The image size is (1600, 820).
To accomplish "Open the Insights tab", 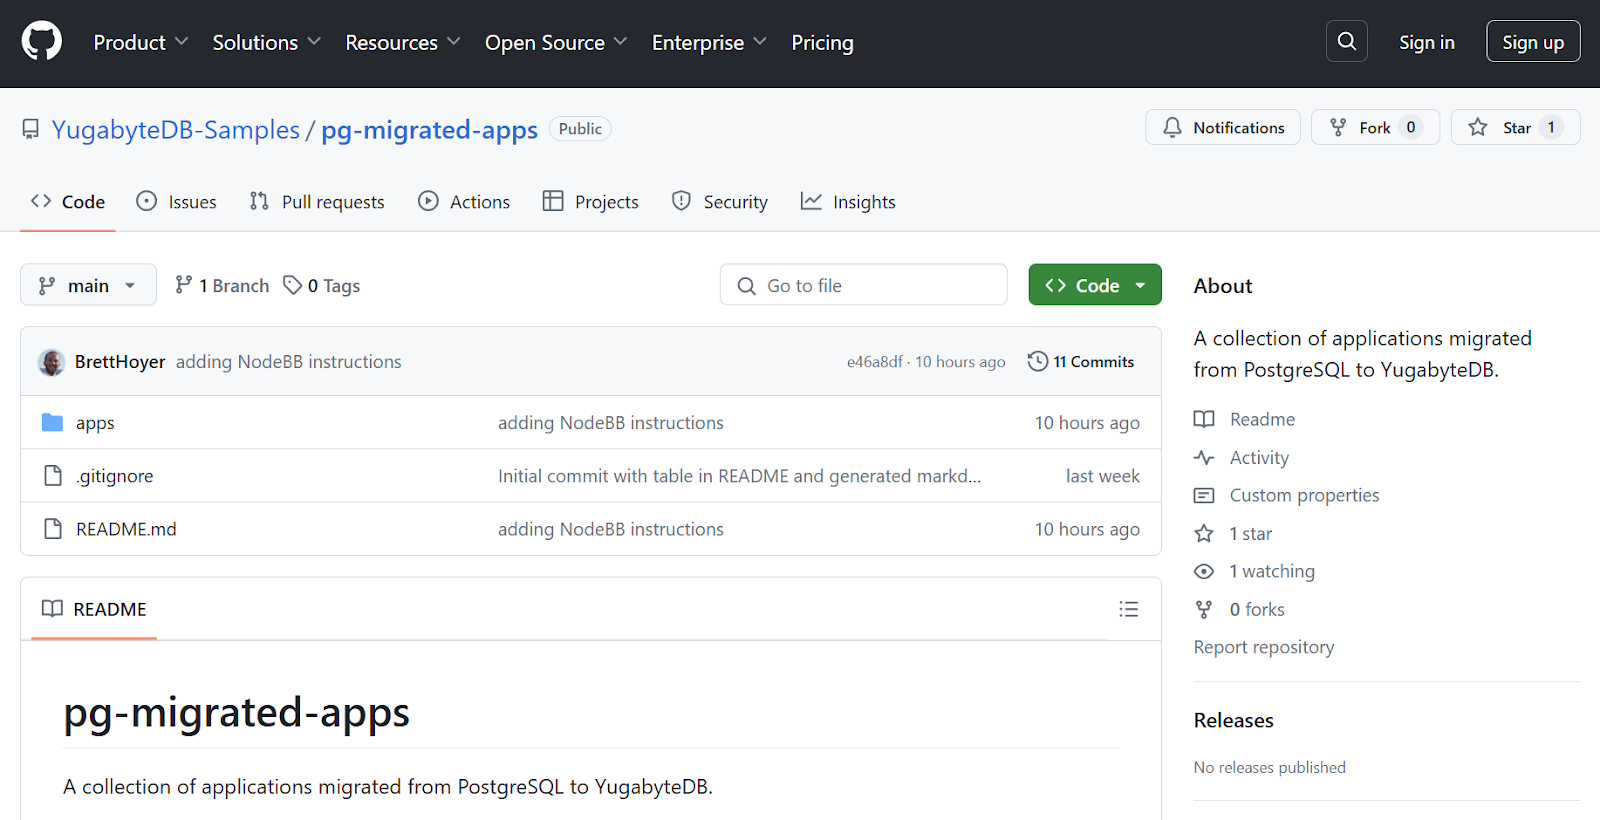I will (x=848, y=202).
